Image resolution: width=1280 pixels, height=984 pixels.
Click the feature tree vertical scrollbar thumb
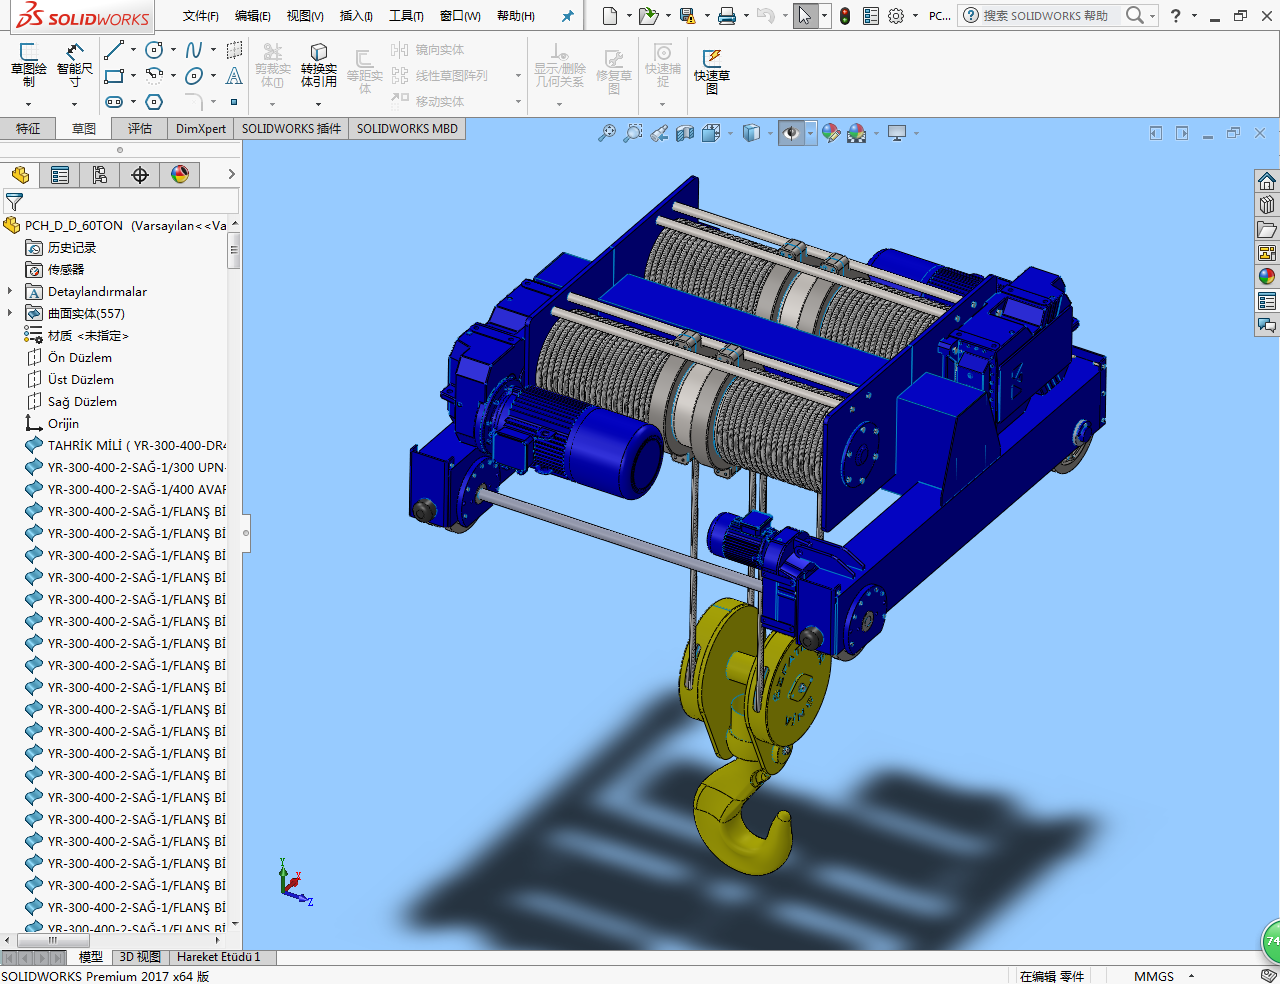pos(234,250)
